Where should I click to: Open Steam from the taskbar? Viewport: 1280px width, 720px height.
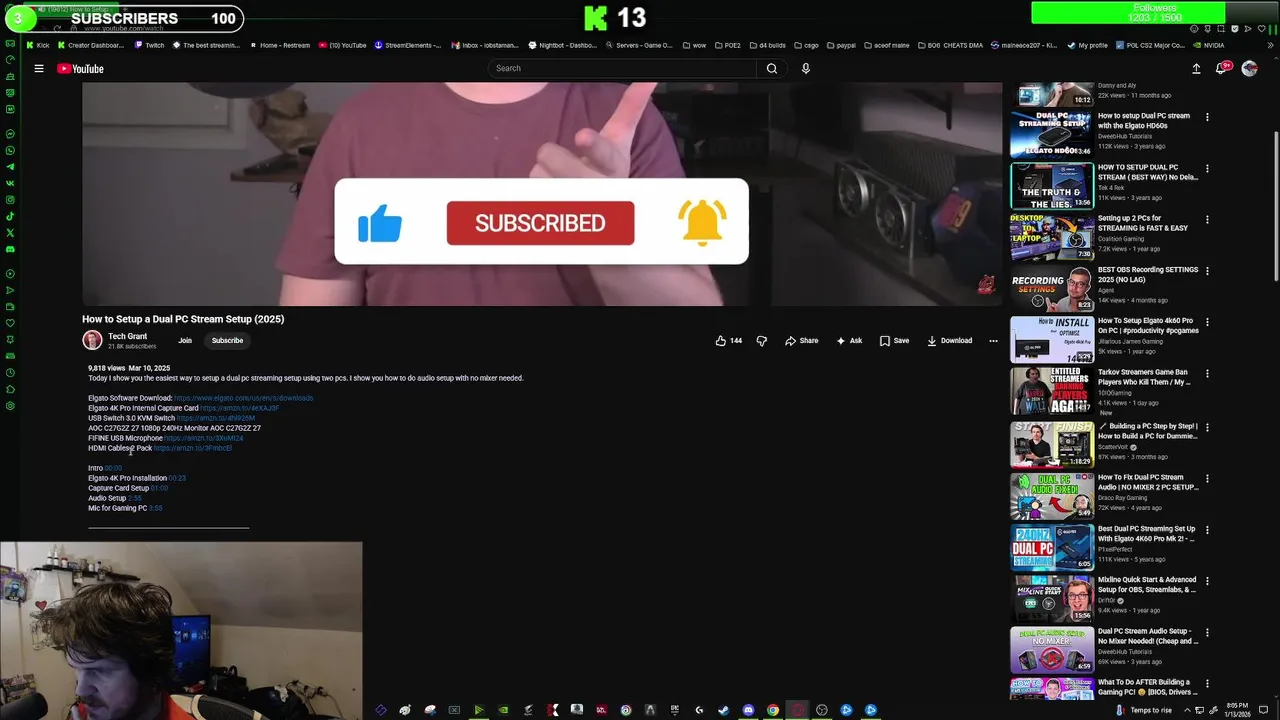click(x=723, y=710)
